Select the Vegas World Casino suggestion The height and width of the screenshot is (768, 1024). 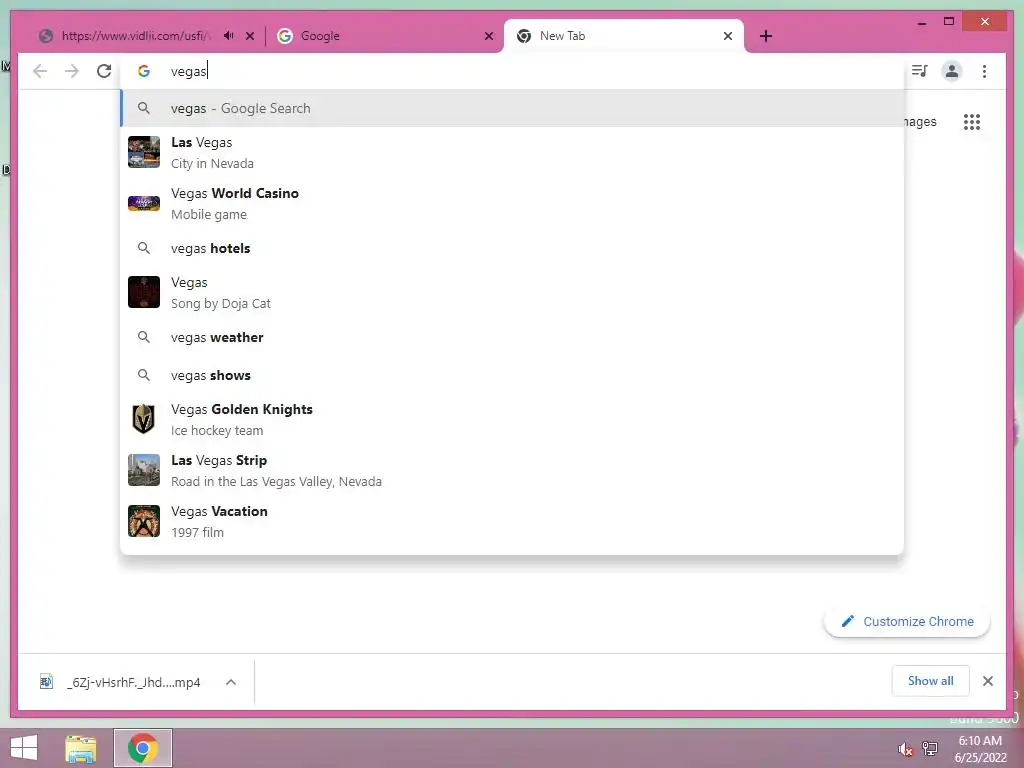(512, 204)
